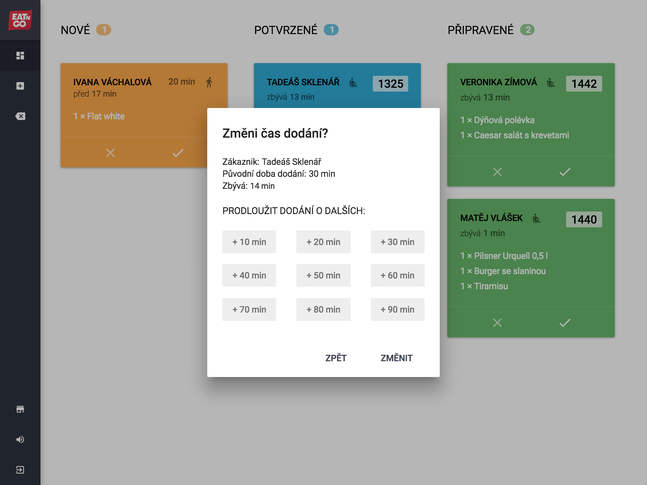Open the store icon in the sidebar
The height and width of the screenshot is (485, 647).
pyautogui.click(x=20, y=409)
